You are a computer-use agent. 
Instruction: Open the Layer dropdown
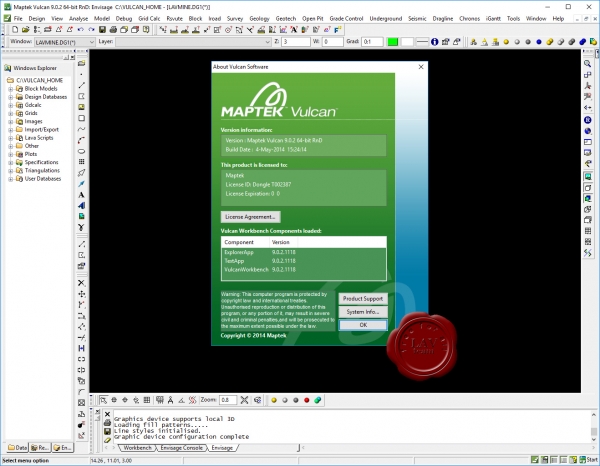pos(193,42)
